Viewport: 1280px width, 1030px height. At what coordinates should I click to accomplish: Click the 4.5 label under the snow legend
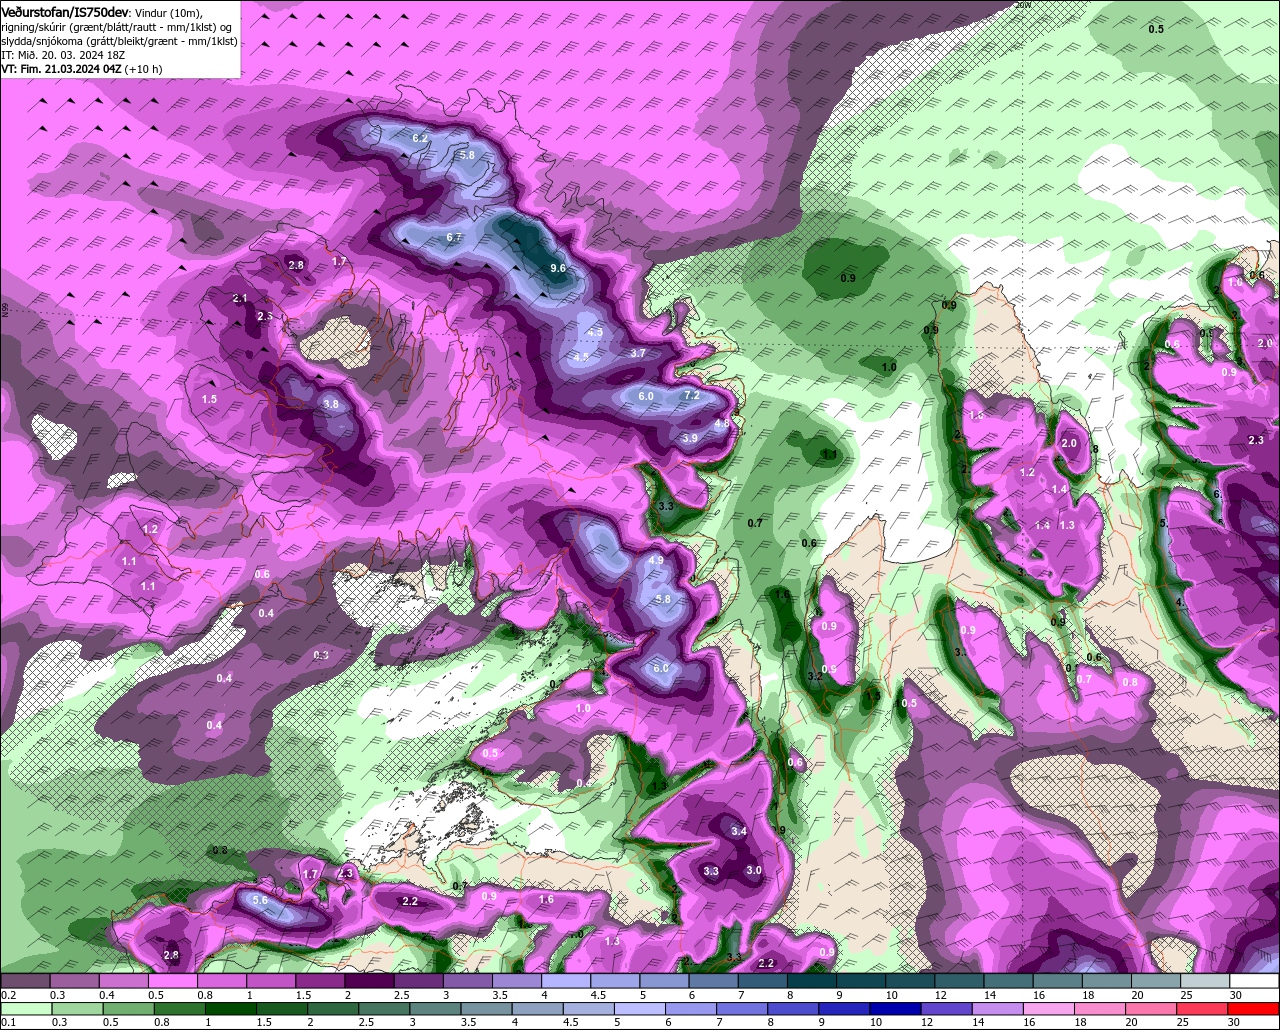598,996
